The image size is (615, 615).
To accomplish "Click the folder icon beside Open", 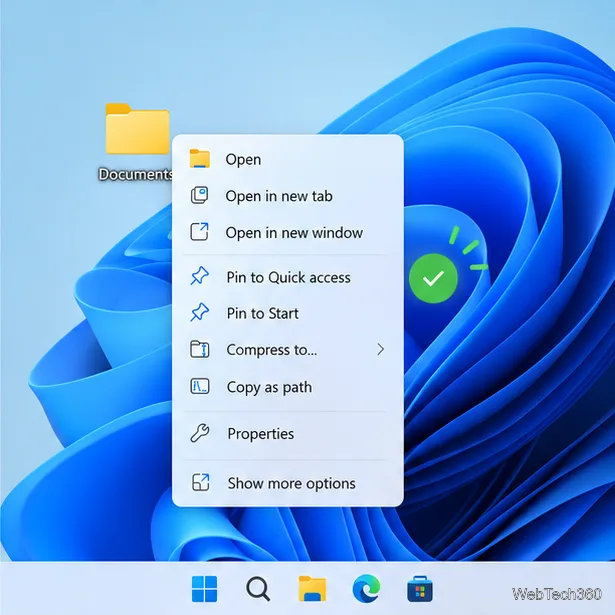I will pyautogui.click(x=200, y=158).
